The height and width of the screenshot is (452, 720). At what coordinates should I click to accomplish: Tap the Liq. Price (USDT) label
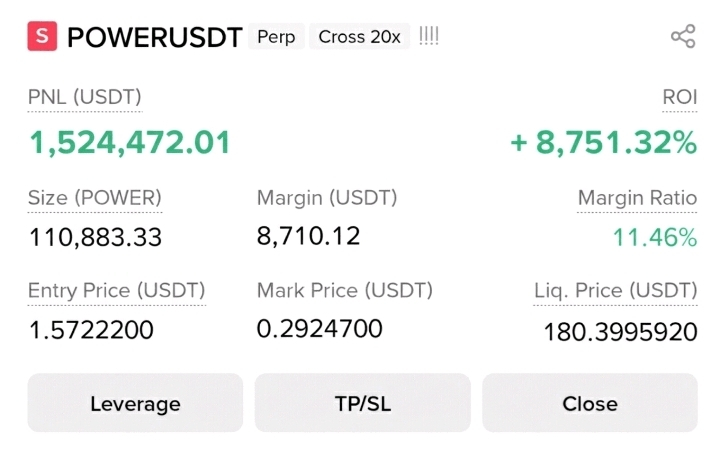coord(616,290)
